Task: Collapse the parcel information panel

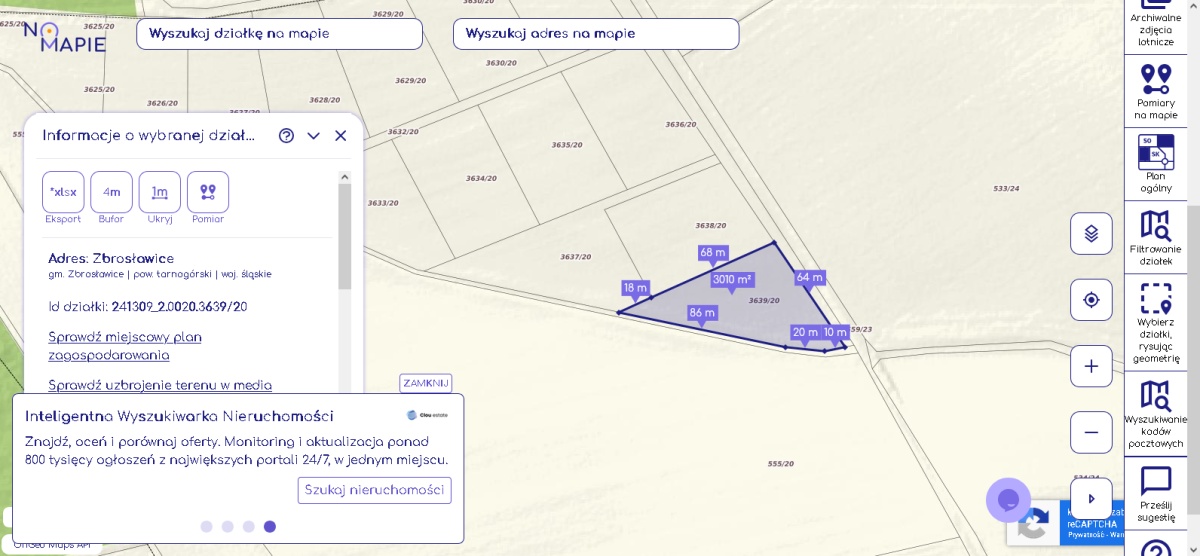Action: click(313, 136)
